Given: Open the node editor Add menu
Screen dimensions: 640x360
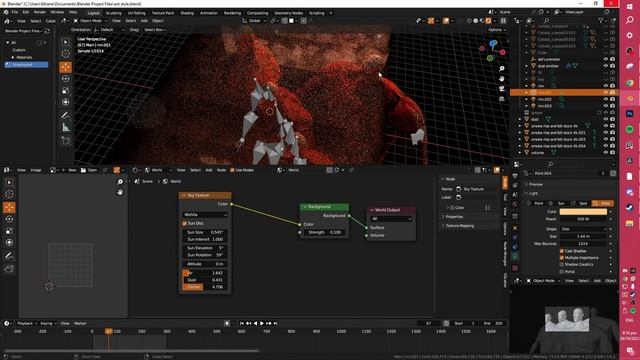Looking at the screenshot, I should [x=209, y=170].
